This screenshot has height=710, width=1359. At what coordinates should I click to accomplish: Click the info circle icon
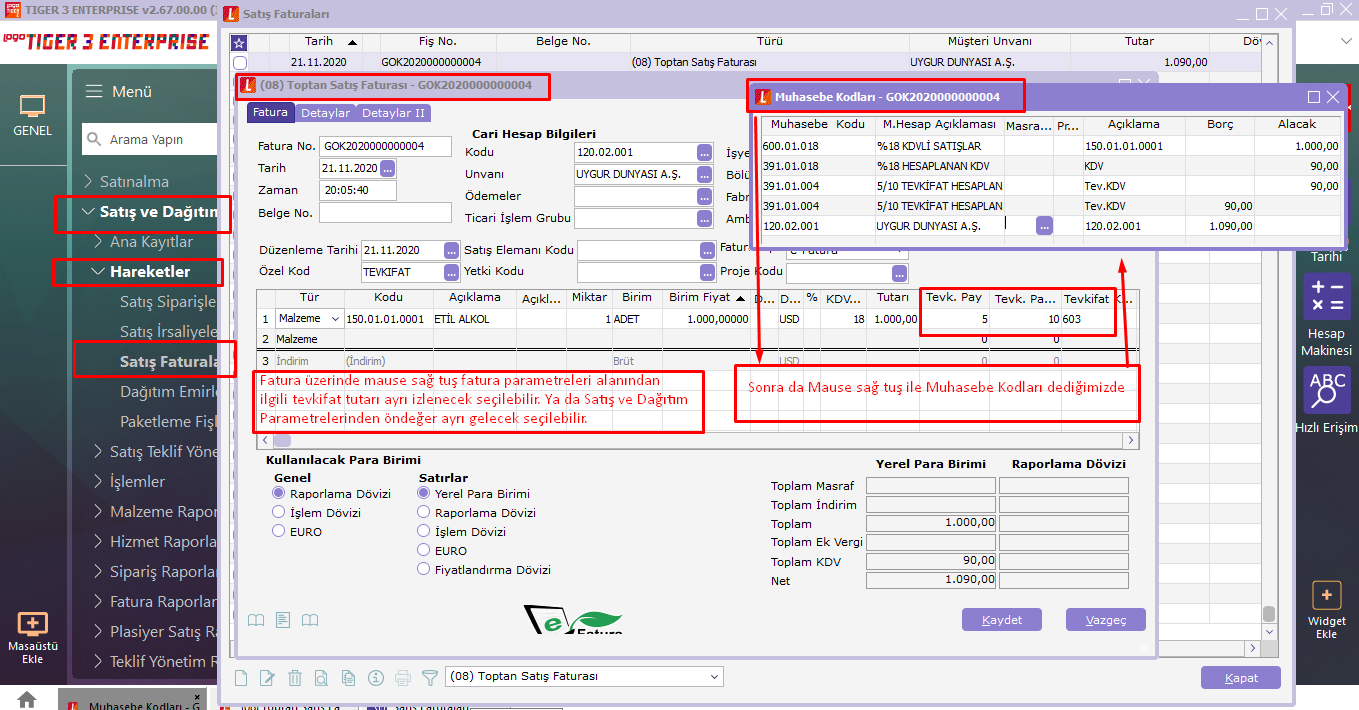coord(376,677)
